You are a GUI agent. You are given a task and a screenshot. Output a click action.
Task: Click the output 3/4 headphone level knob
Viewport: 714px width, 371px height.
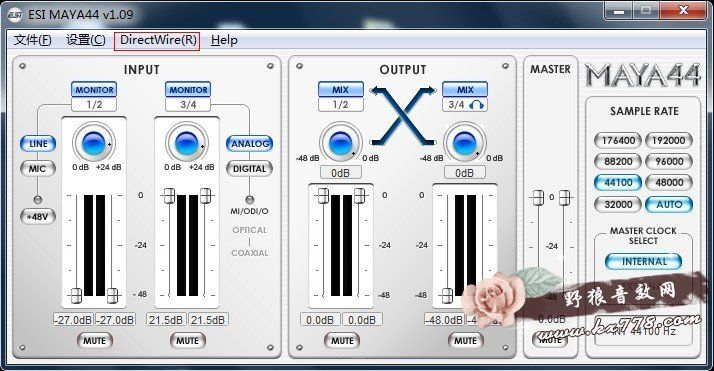[465, 143]
